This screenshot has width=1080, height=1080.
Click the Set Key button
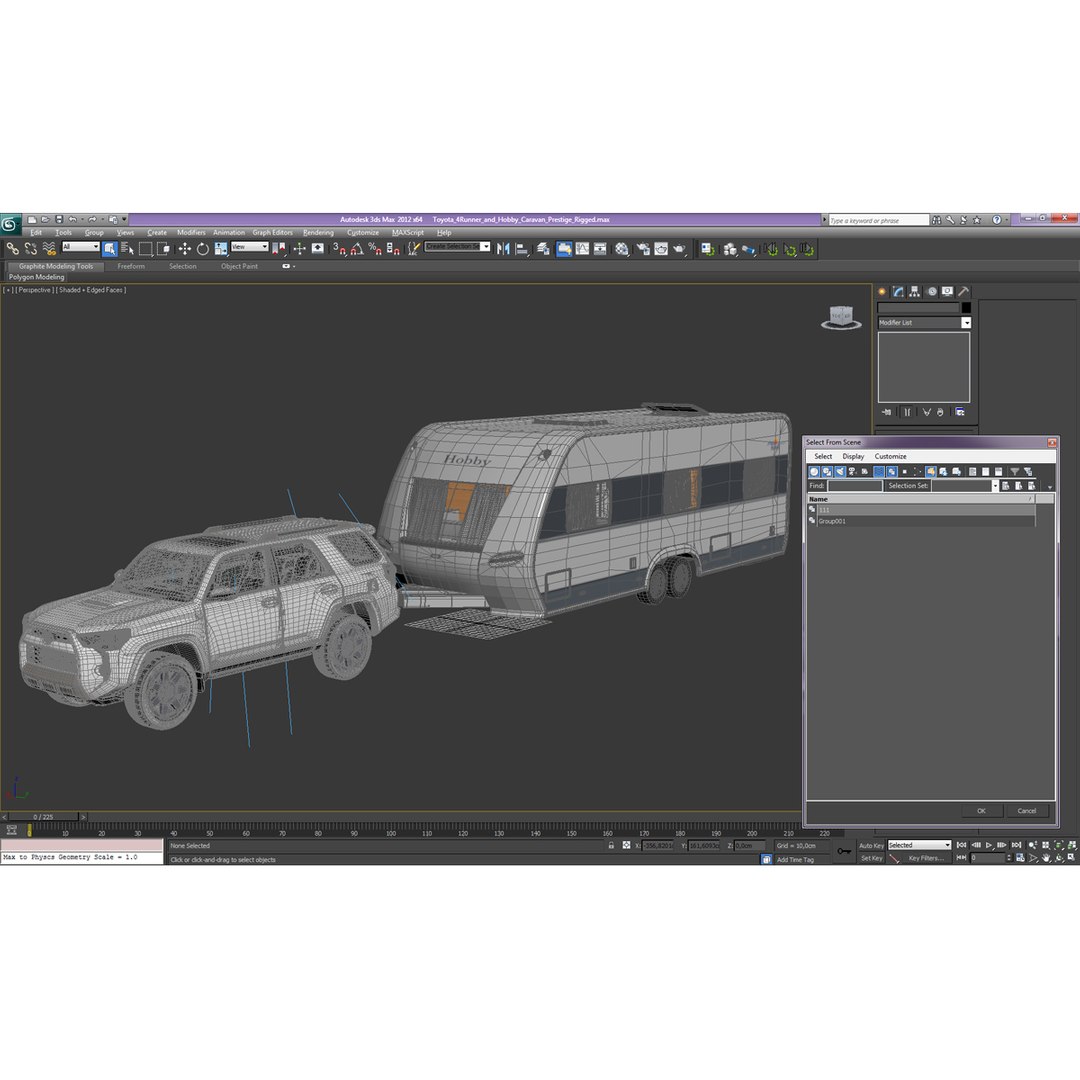click(871, 858)
